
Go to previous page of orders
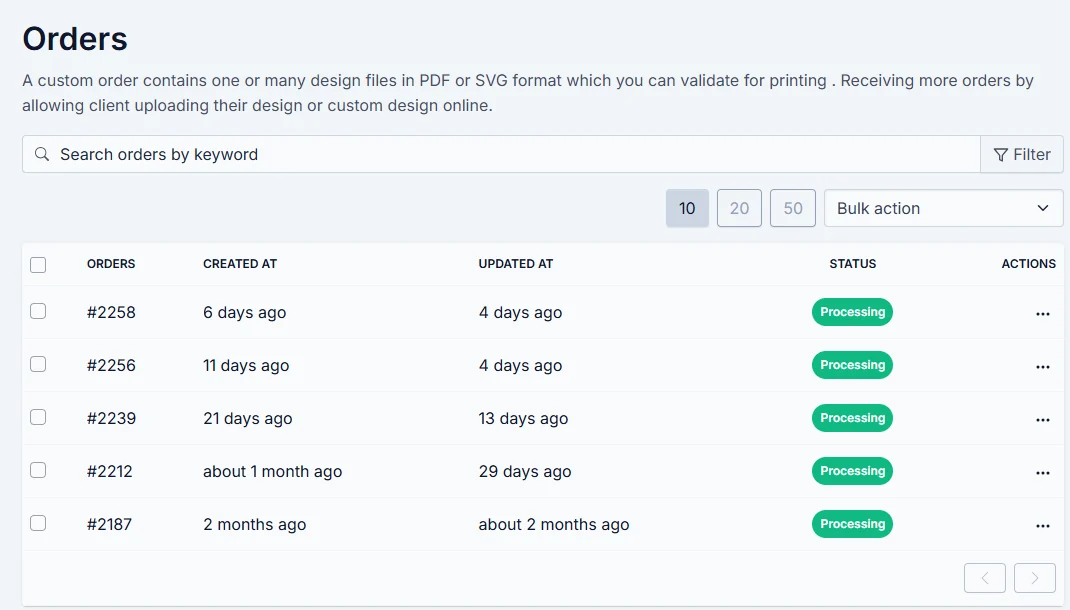coord(985,579)
